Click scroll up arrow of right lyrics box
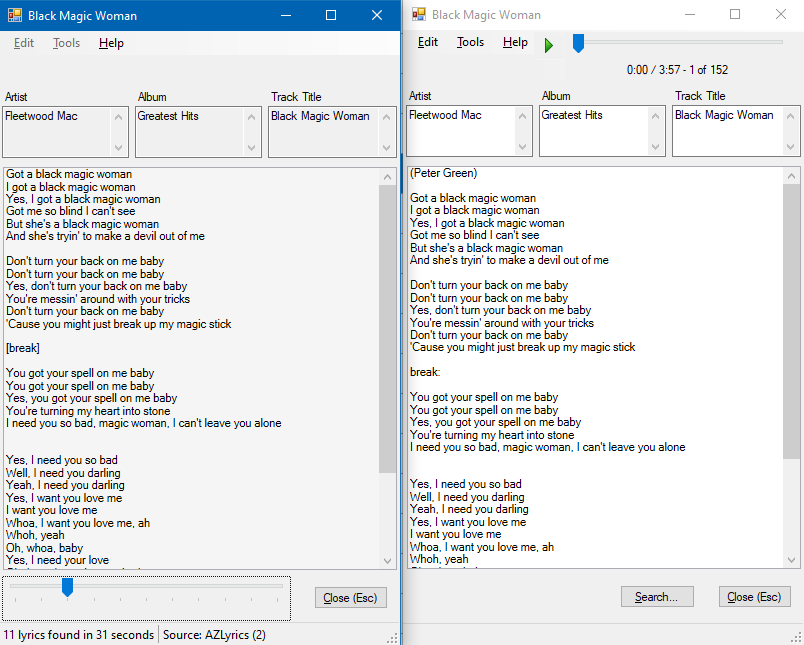The height and width of the screenshot is (645, 804). pos(791,176)
